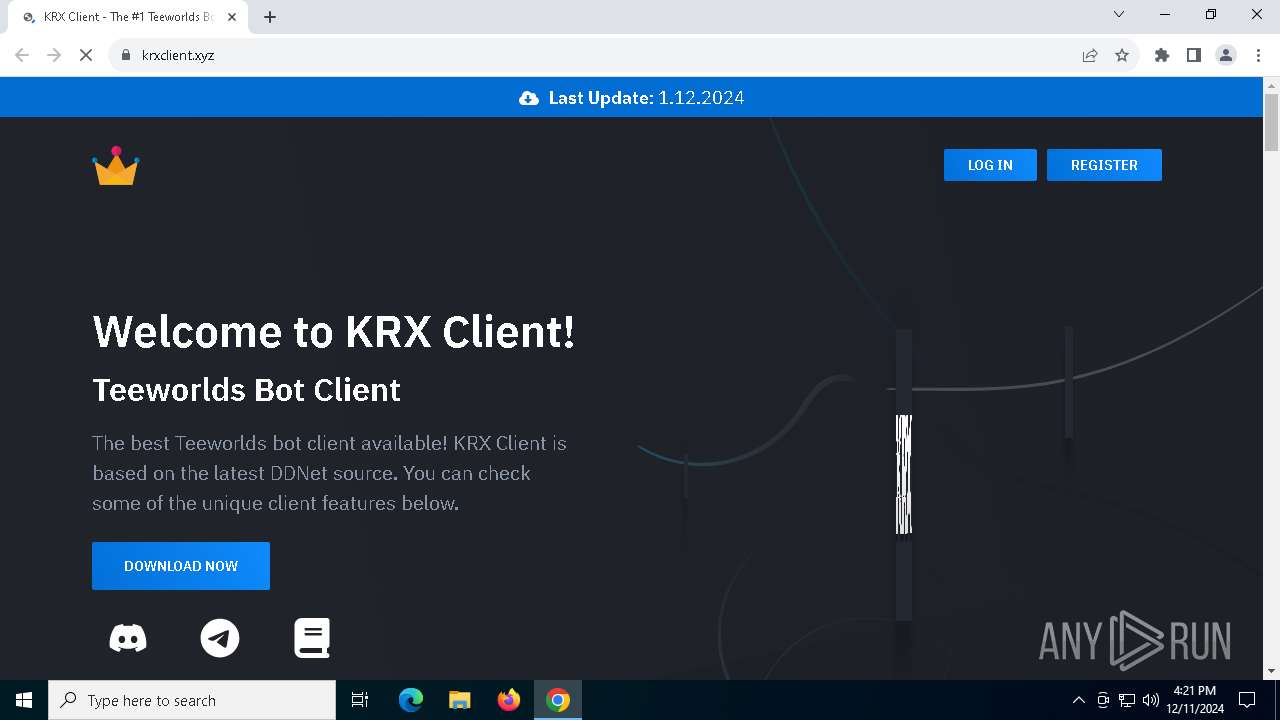Open the volume control tray icon

click(1151, 700)
